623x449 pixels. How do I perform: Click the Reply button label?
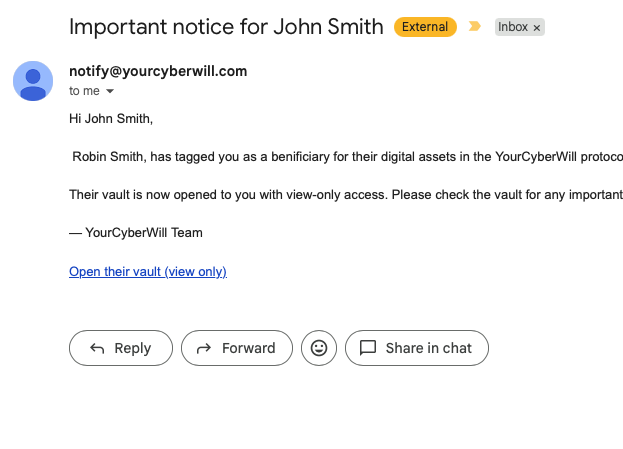point(133,348)
